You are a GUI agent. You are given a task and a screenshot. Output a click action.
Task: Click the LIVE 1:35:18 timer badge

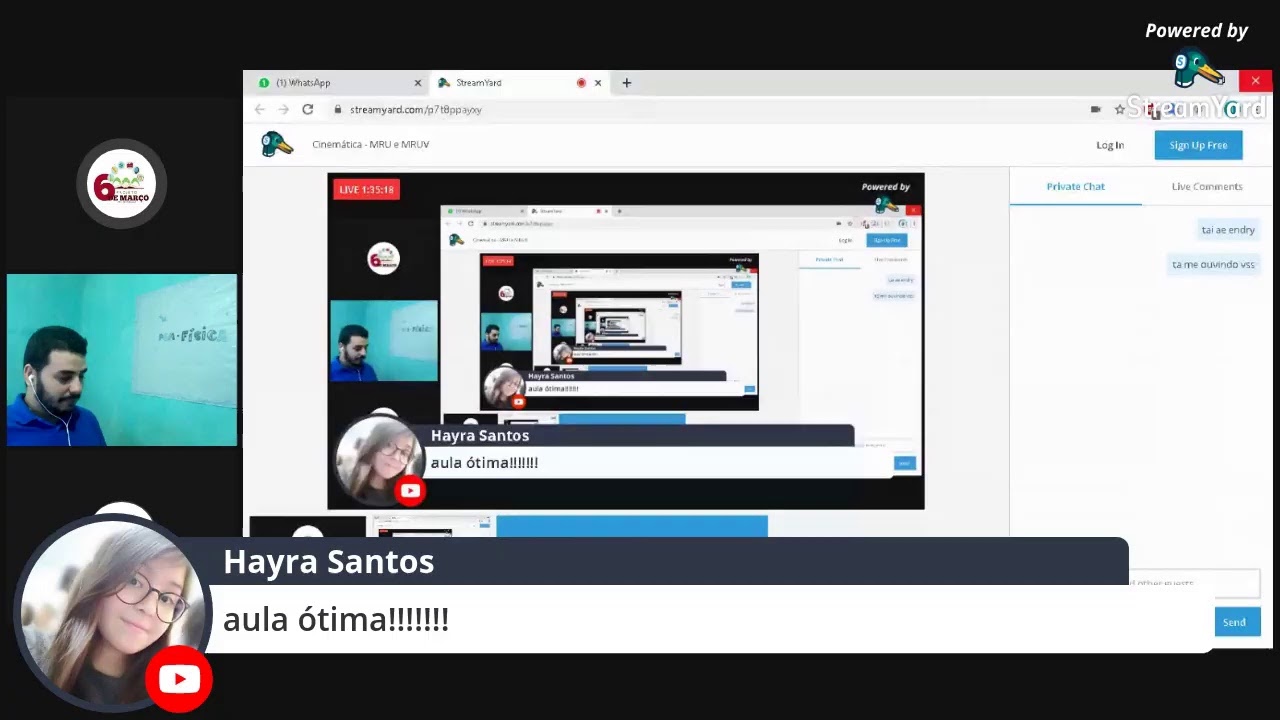click(366, 189)
